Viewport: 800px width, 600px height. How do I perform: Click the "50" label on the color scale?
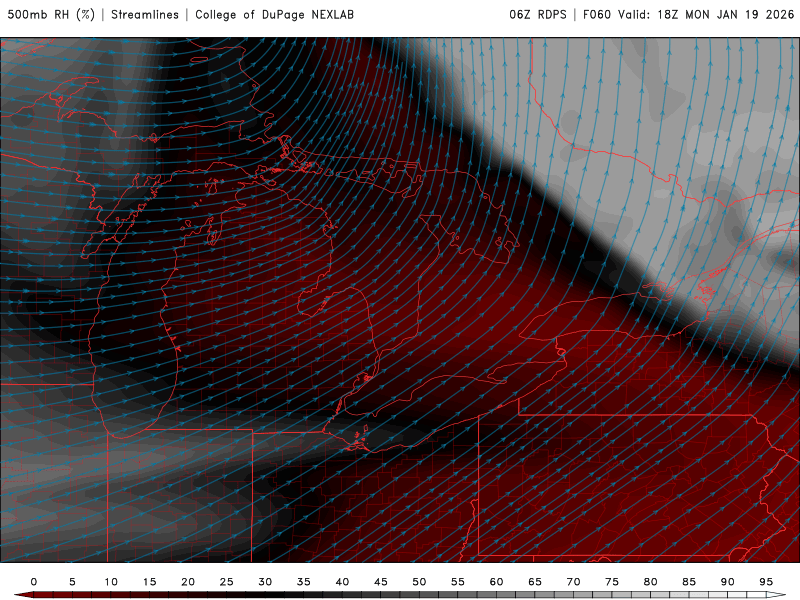coord(419,582)
